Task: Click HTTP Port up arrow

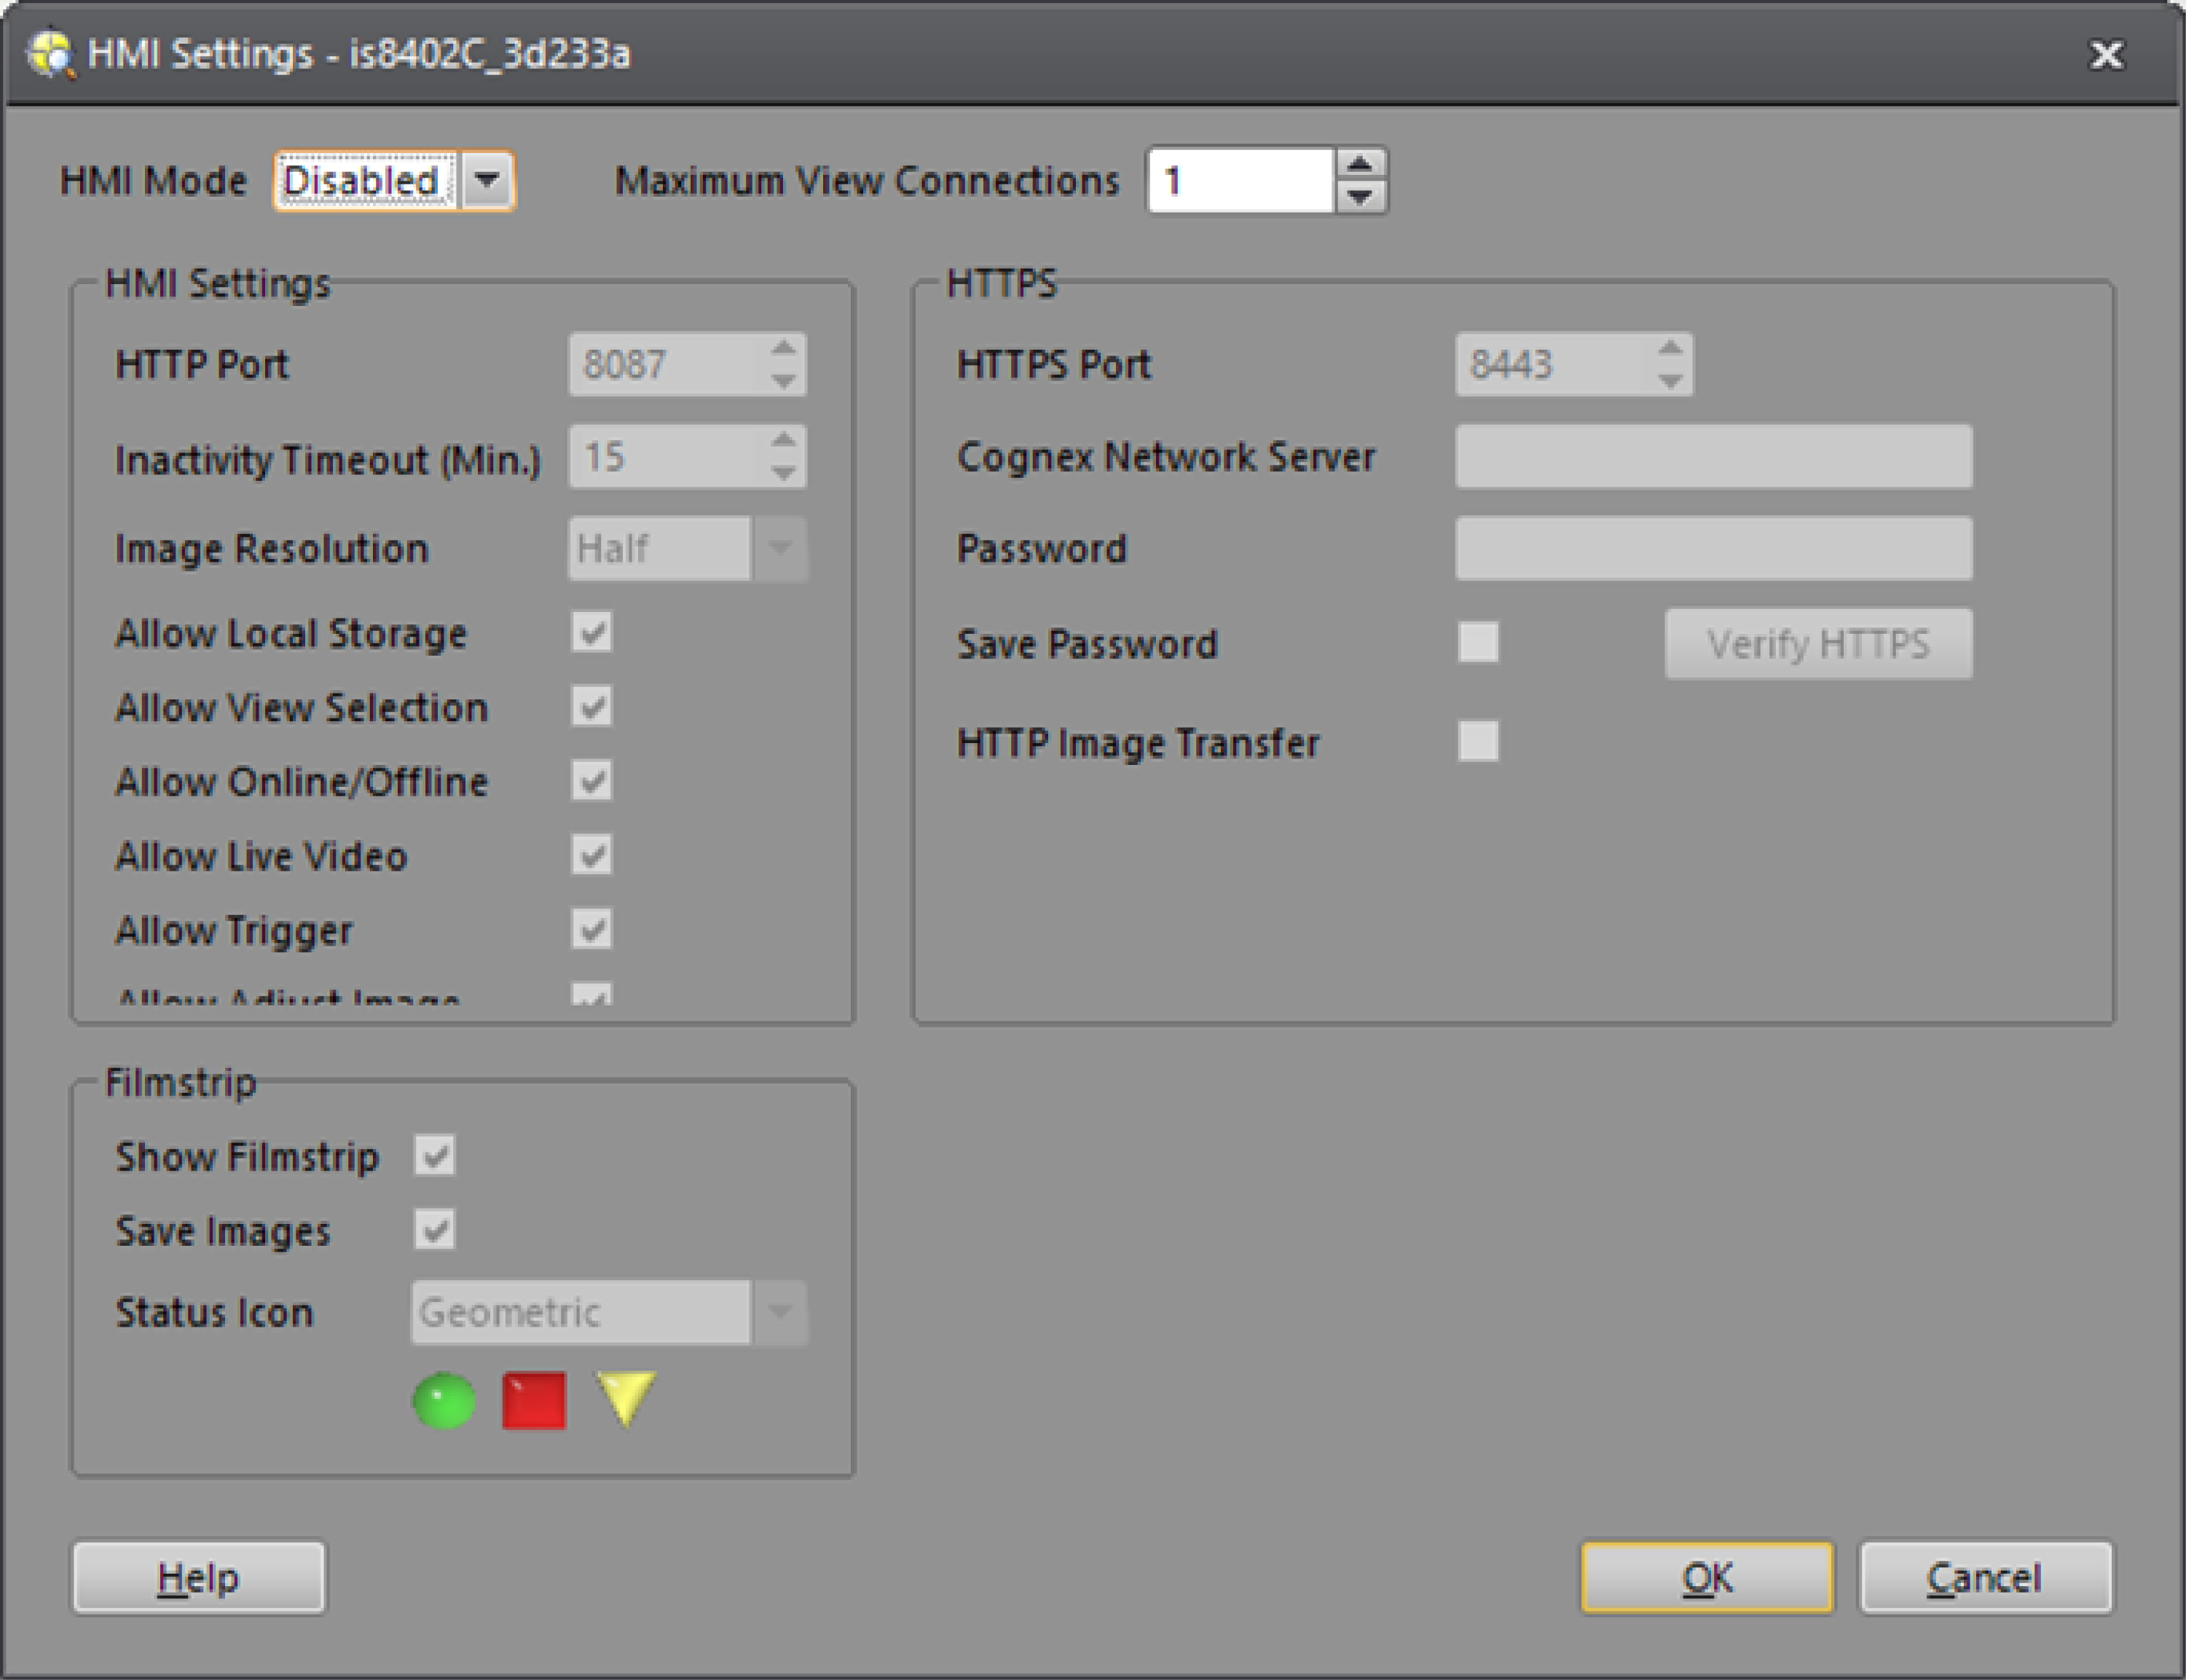Action: coord(784,348)
